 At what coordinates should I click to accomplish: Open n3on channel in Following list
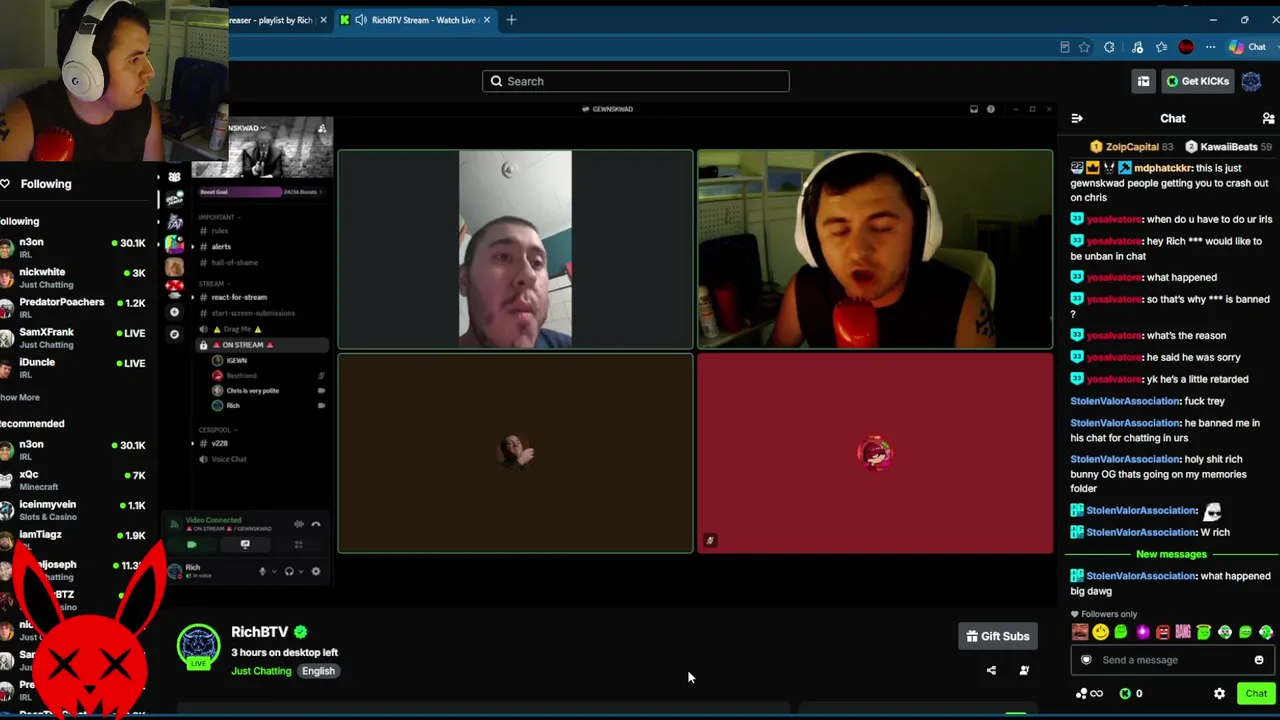(x=73, y=247)
